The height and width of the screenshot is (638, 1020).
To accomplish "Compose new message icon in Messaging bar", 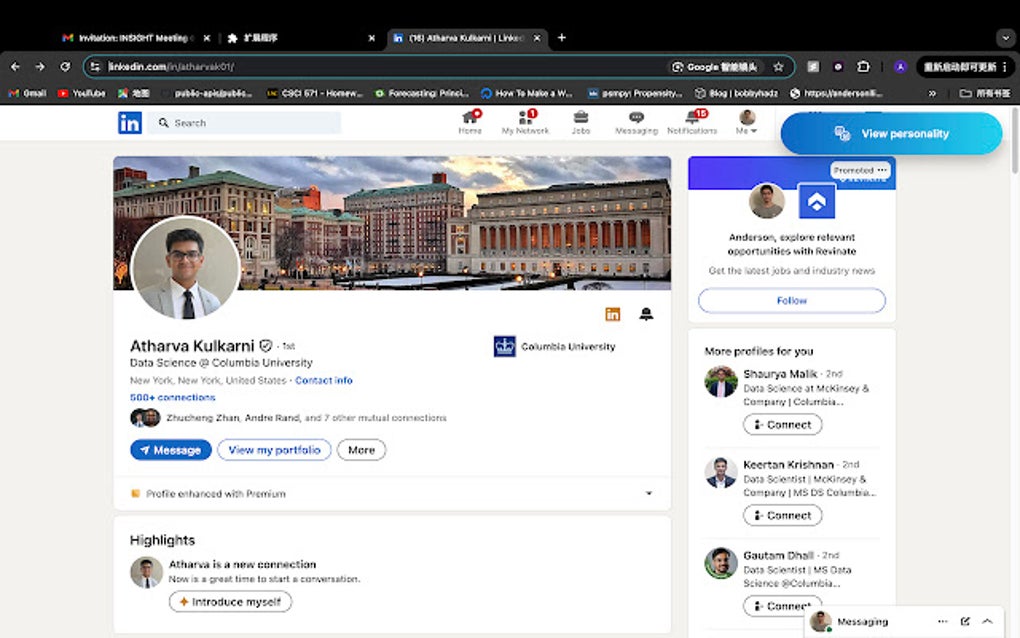I will [965, 621].
